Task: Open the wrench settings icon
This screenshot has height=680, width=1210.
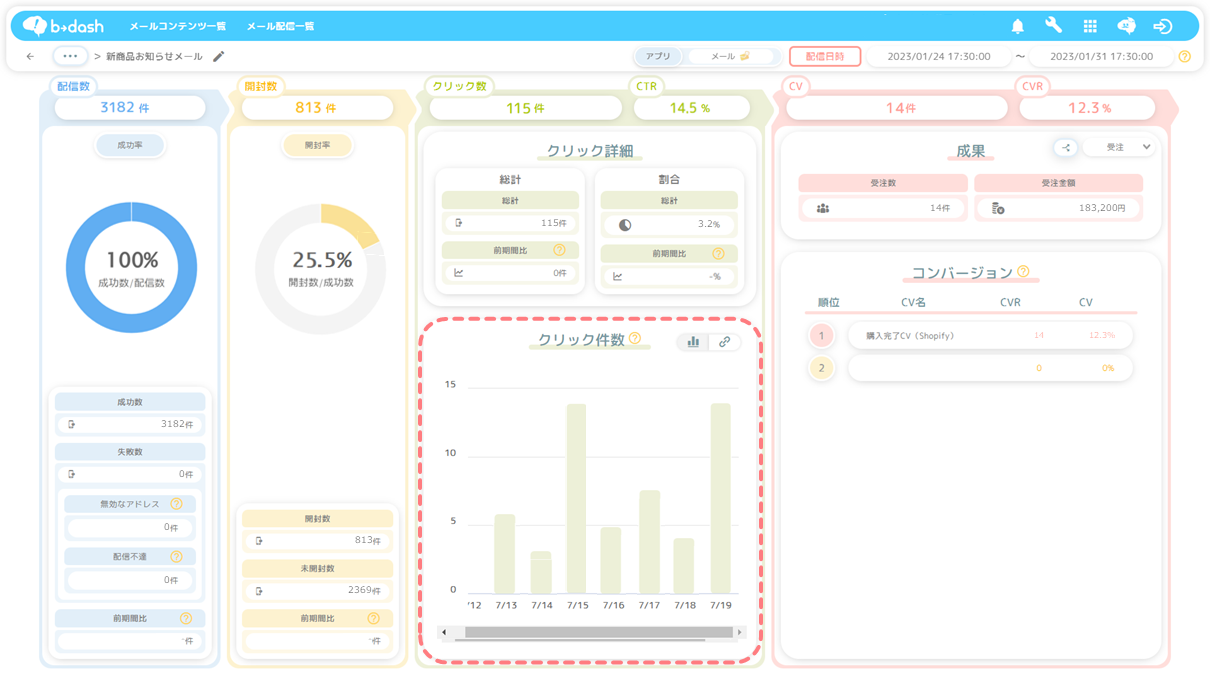Action: coord(1053,26)
